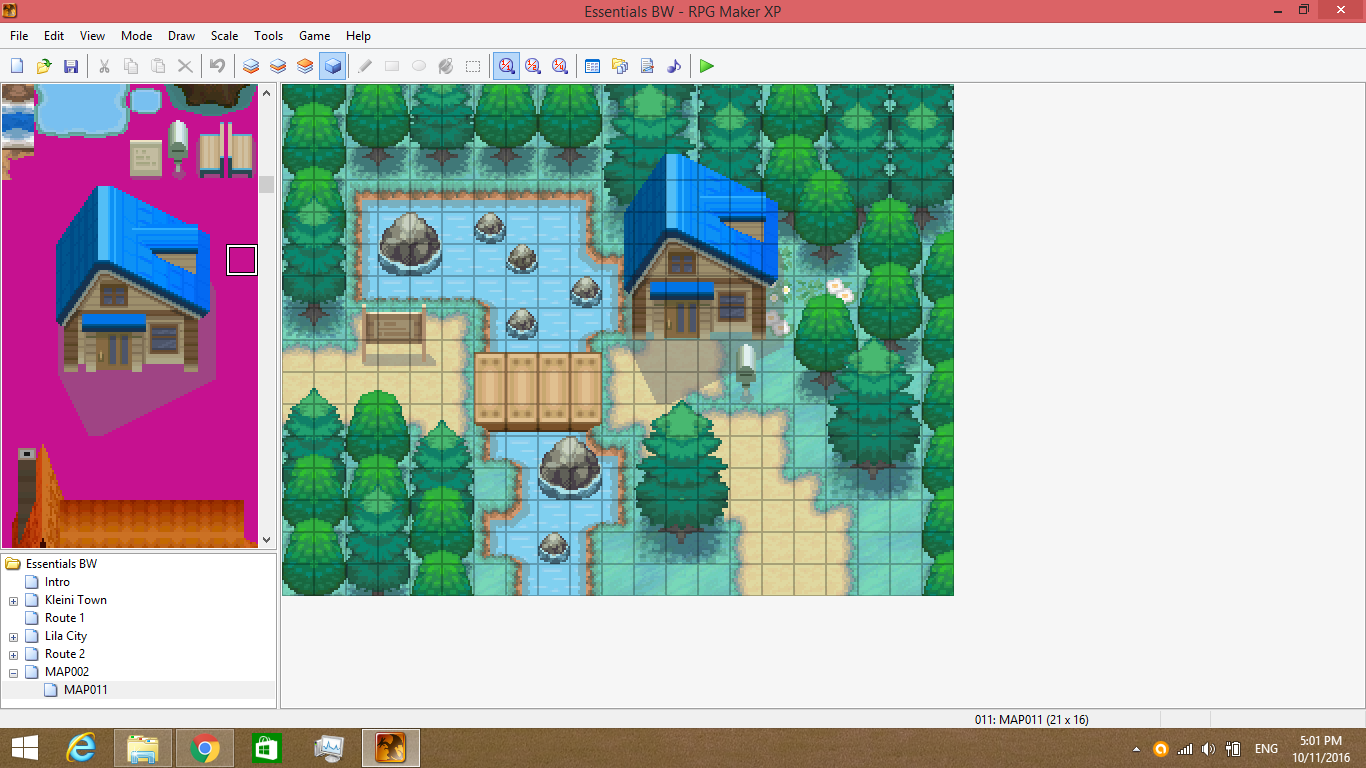Select the Route 1 map
Viewport: 1366px width, 768px height.
click(65, 618)
